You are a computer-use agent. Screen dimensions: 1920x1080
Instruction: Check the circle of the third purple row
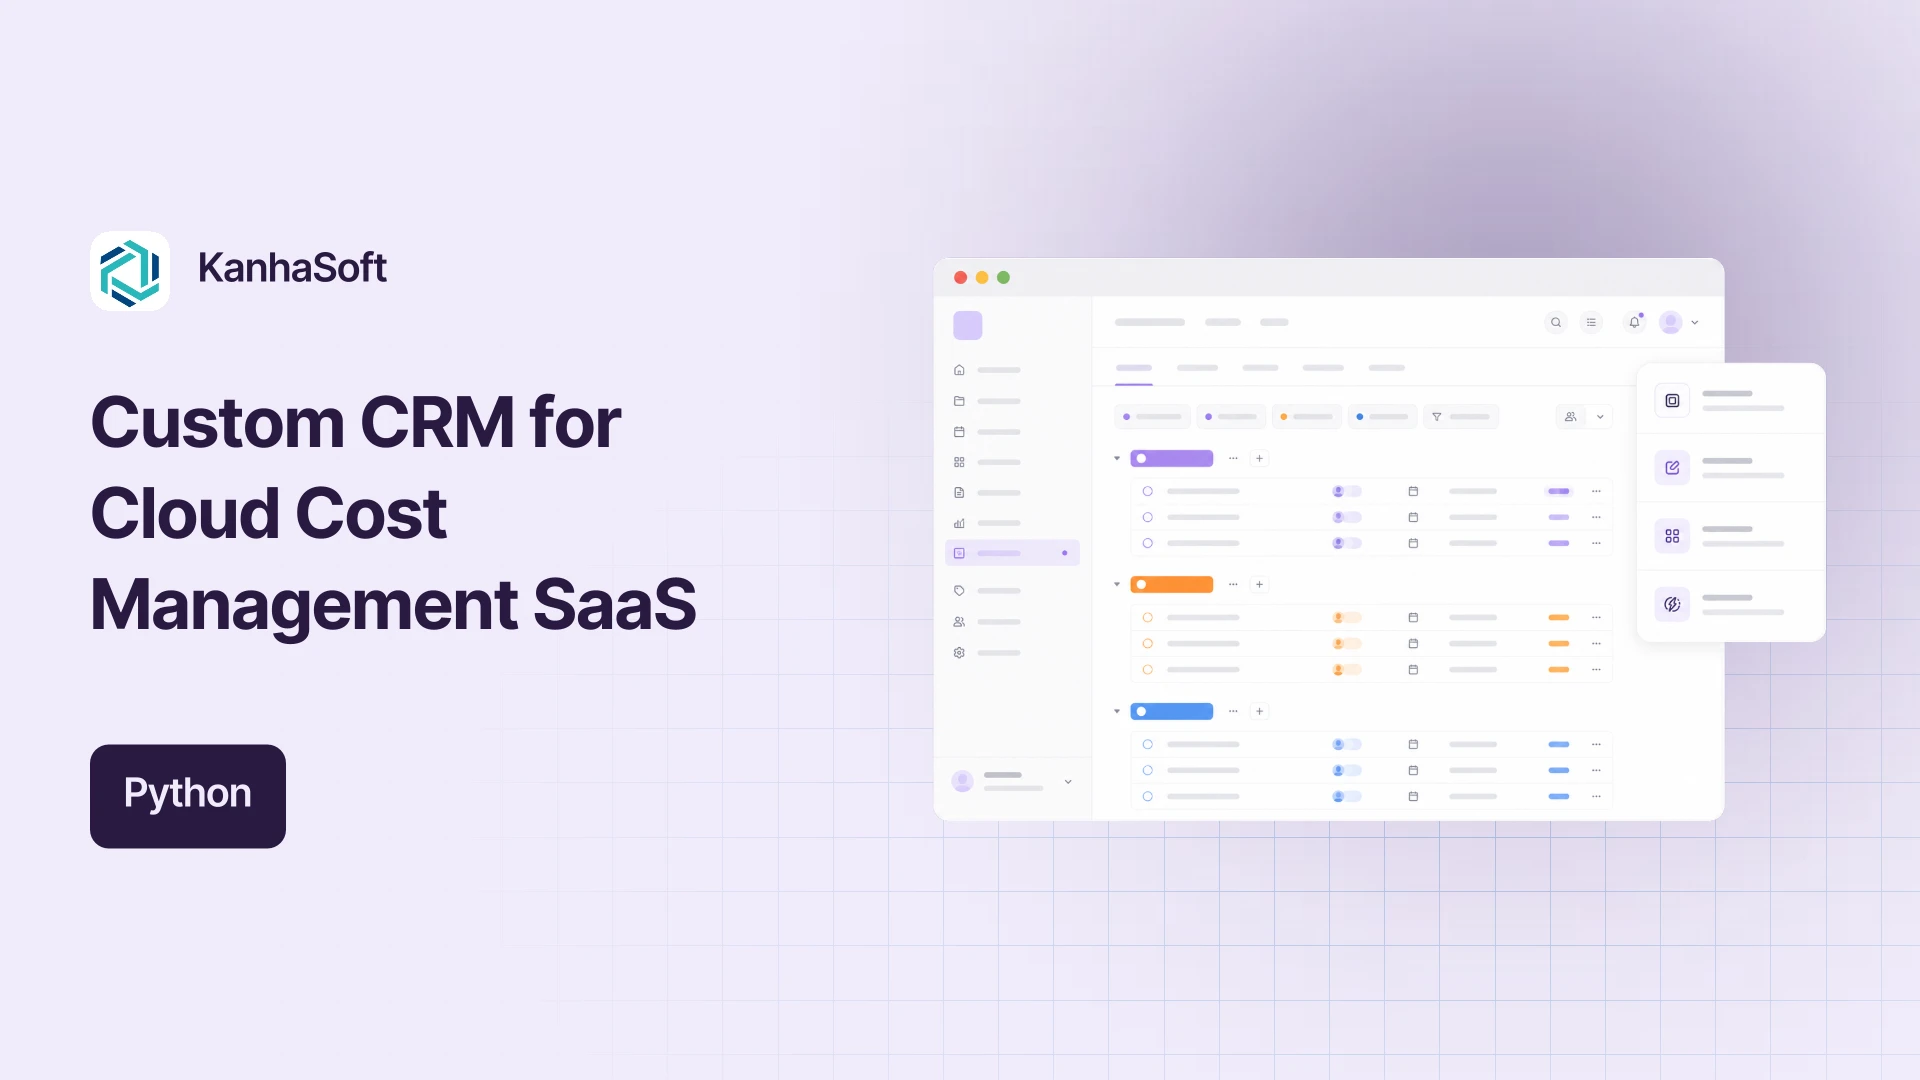click(x=1148, y=543)
